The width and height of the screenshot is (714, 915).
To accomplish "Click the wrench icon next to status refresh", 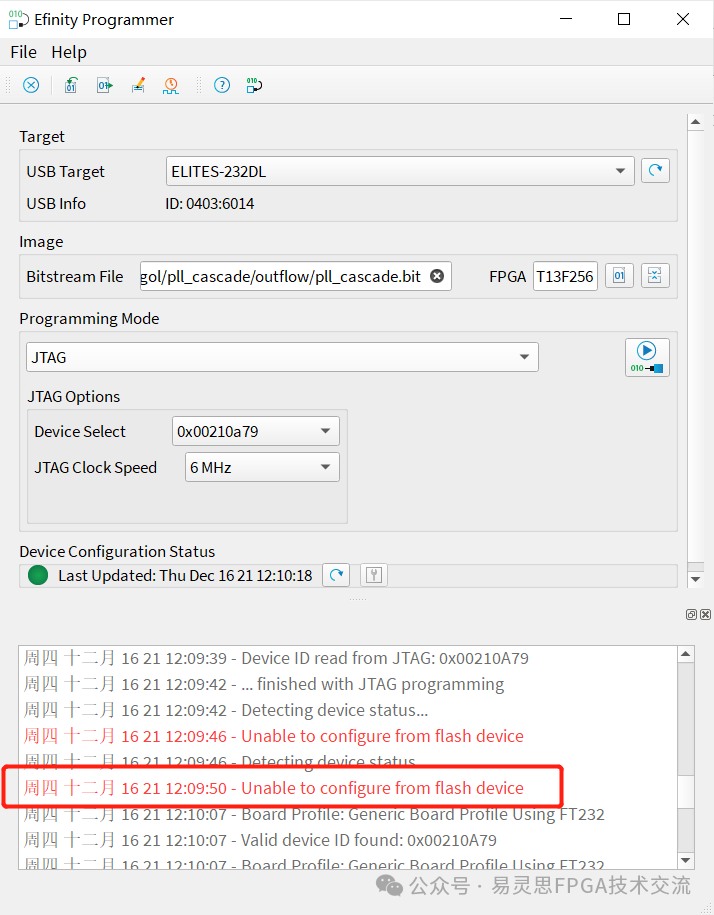I will (x=373, y=575).
